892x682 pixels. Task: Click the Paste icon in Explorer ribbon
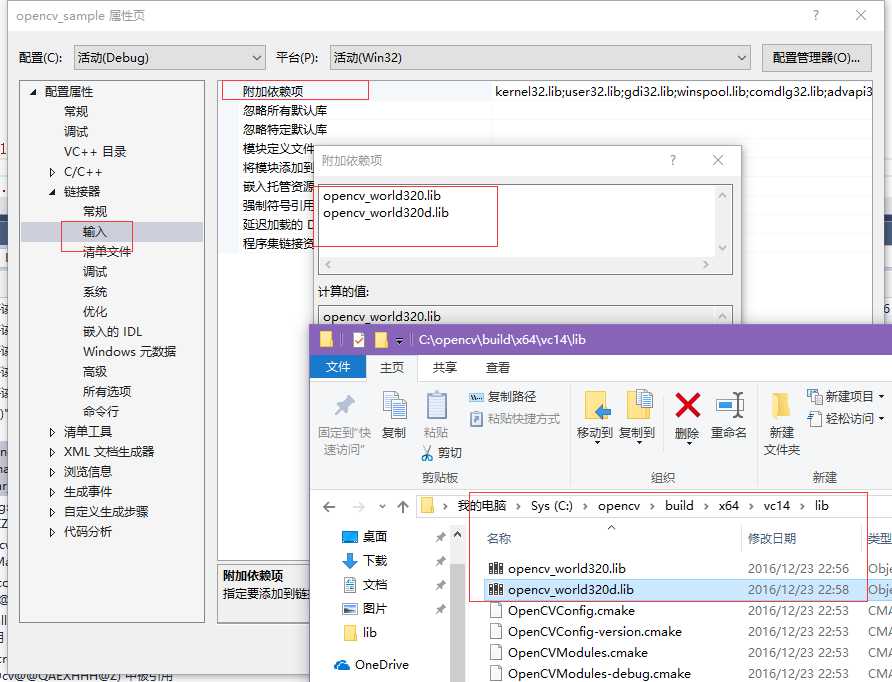[436, 406]
